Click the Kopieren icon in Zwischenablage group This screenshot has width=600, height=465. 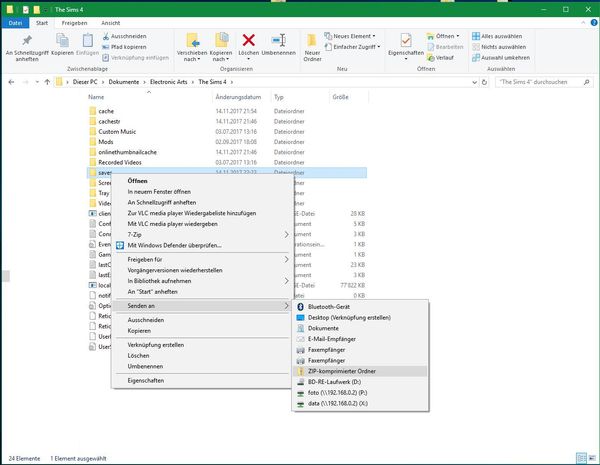coord(62,41)
